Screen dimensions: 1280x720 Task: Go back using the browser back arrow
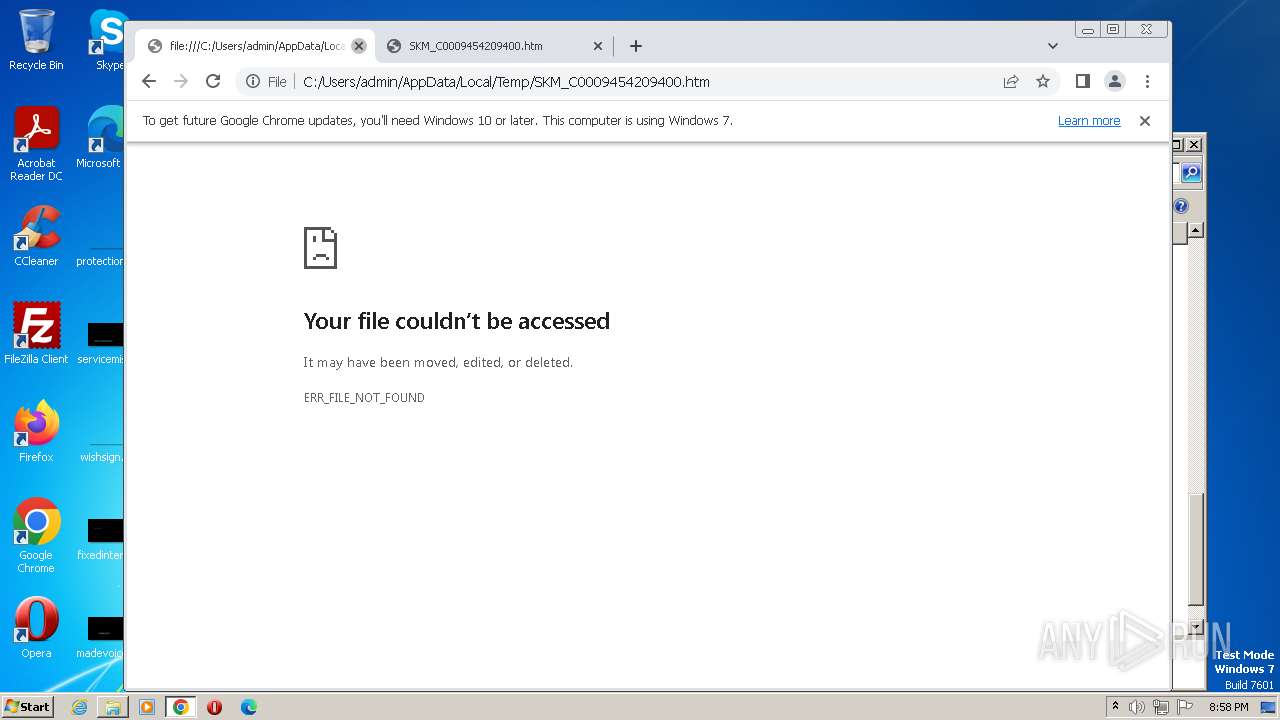point(149,81)
